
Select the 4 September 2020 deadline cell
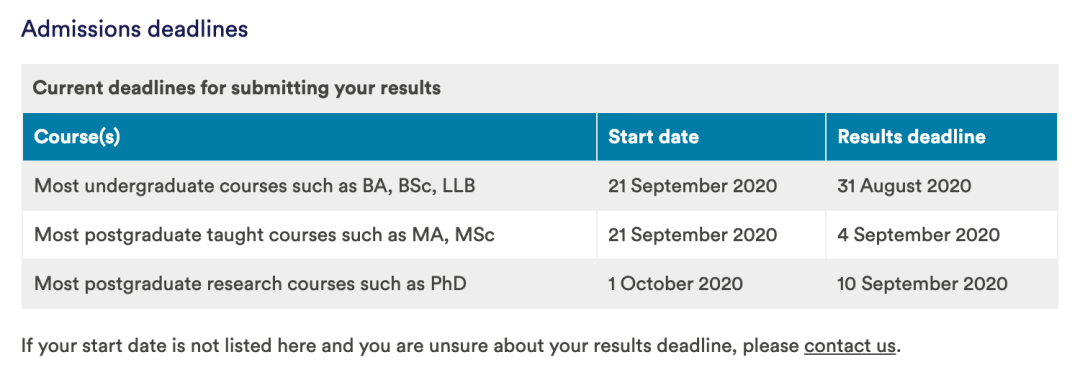(x=918, y=235)
